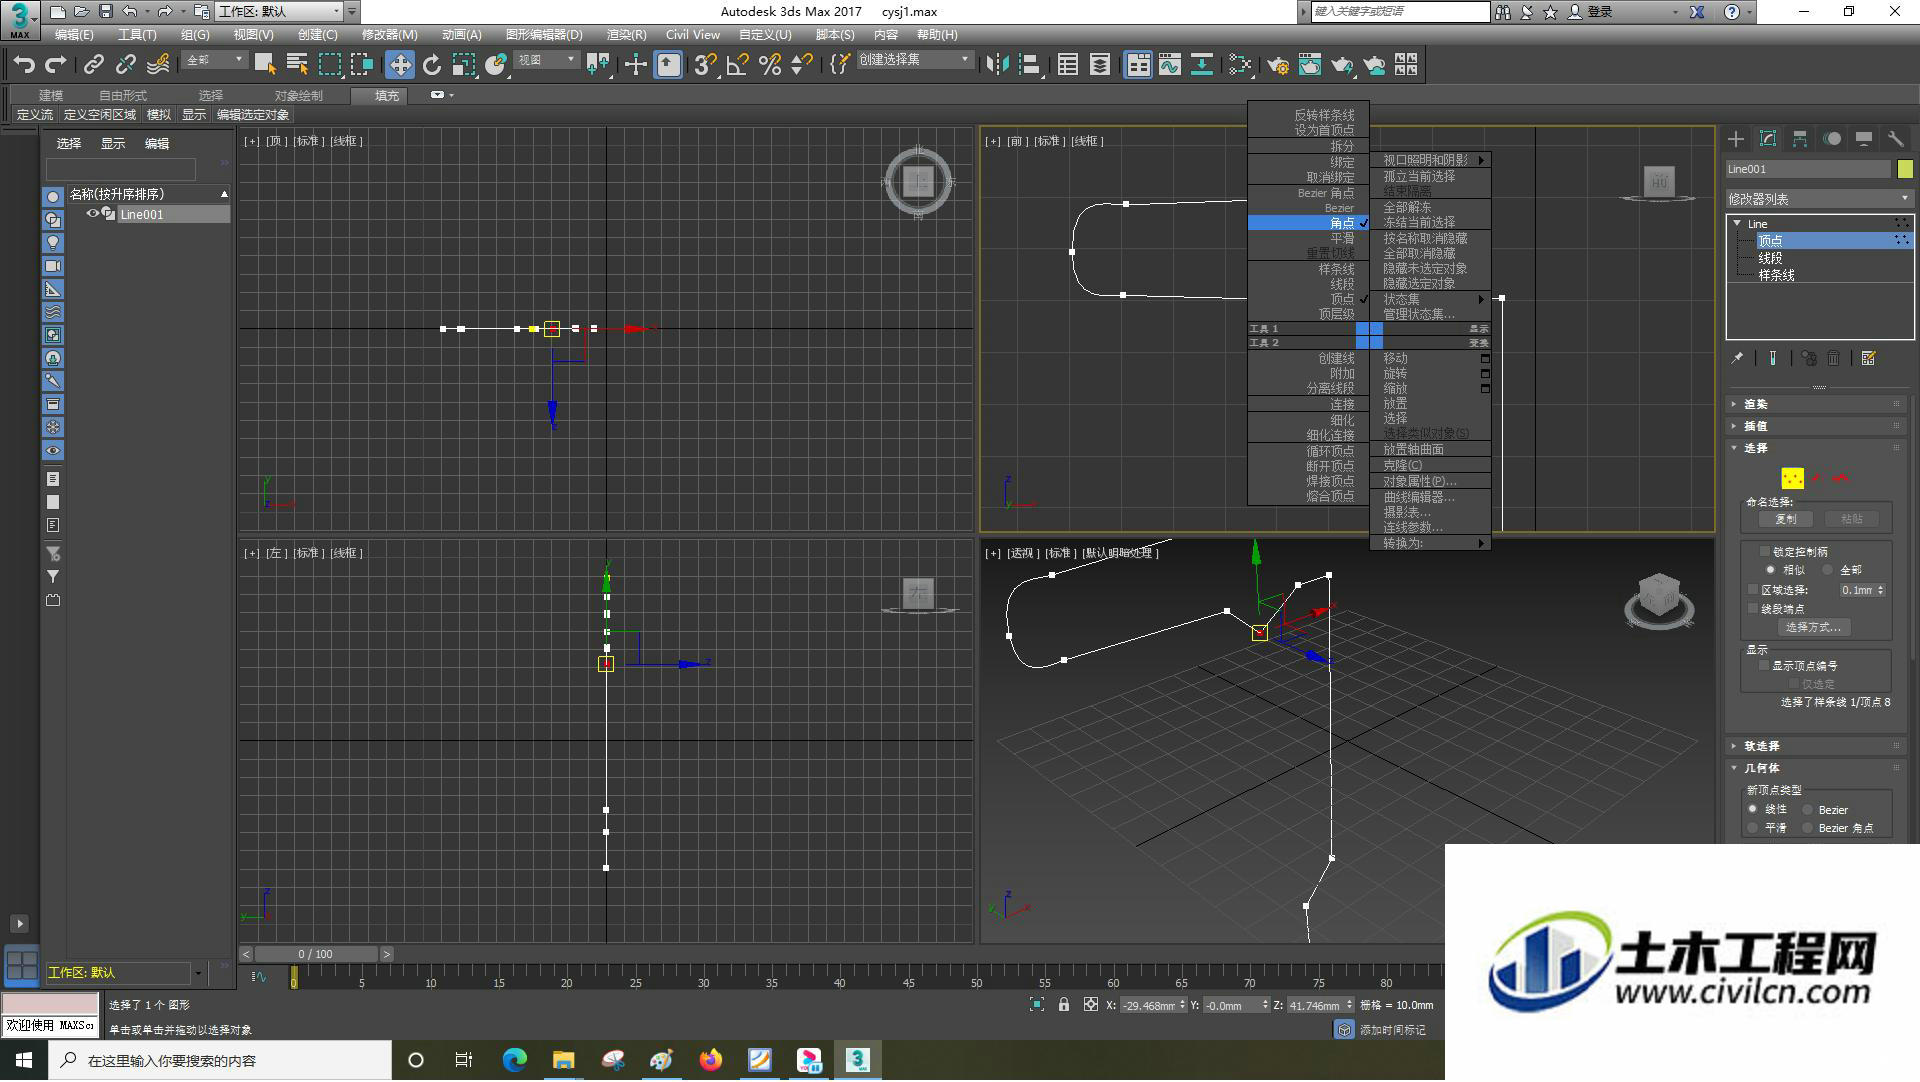Open the 创建选择集 dropdown

914,60
